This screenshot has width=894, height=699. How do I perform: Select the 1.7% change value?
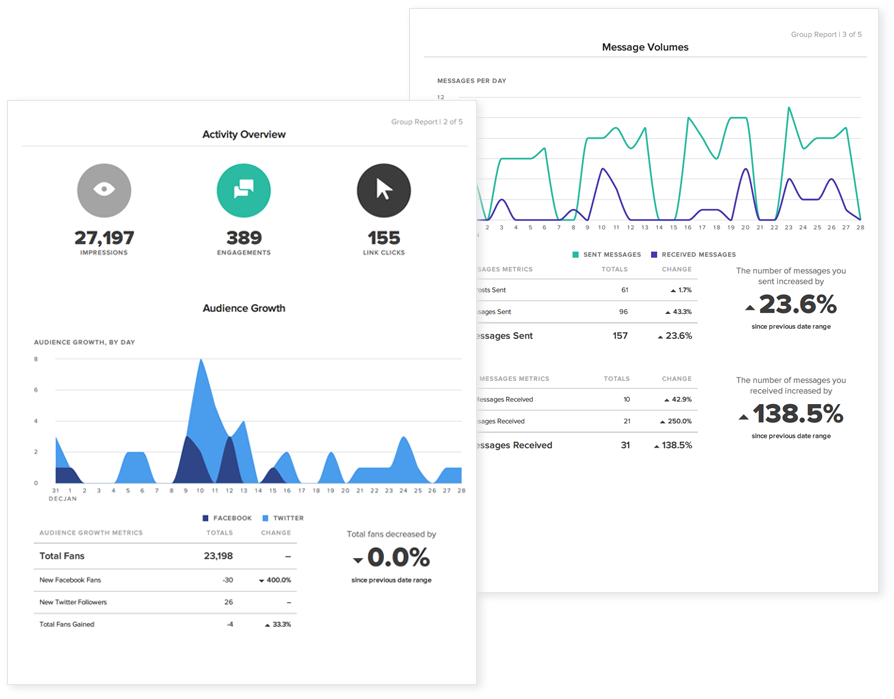(685, 290)
